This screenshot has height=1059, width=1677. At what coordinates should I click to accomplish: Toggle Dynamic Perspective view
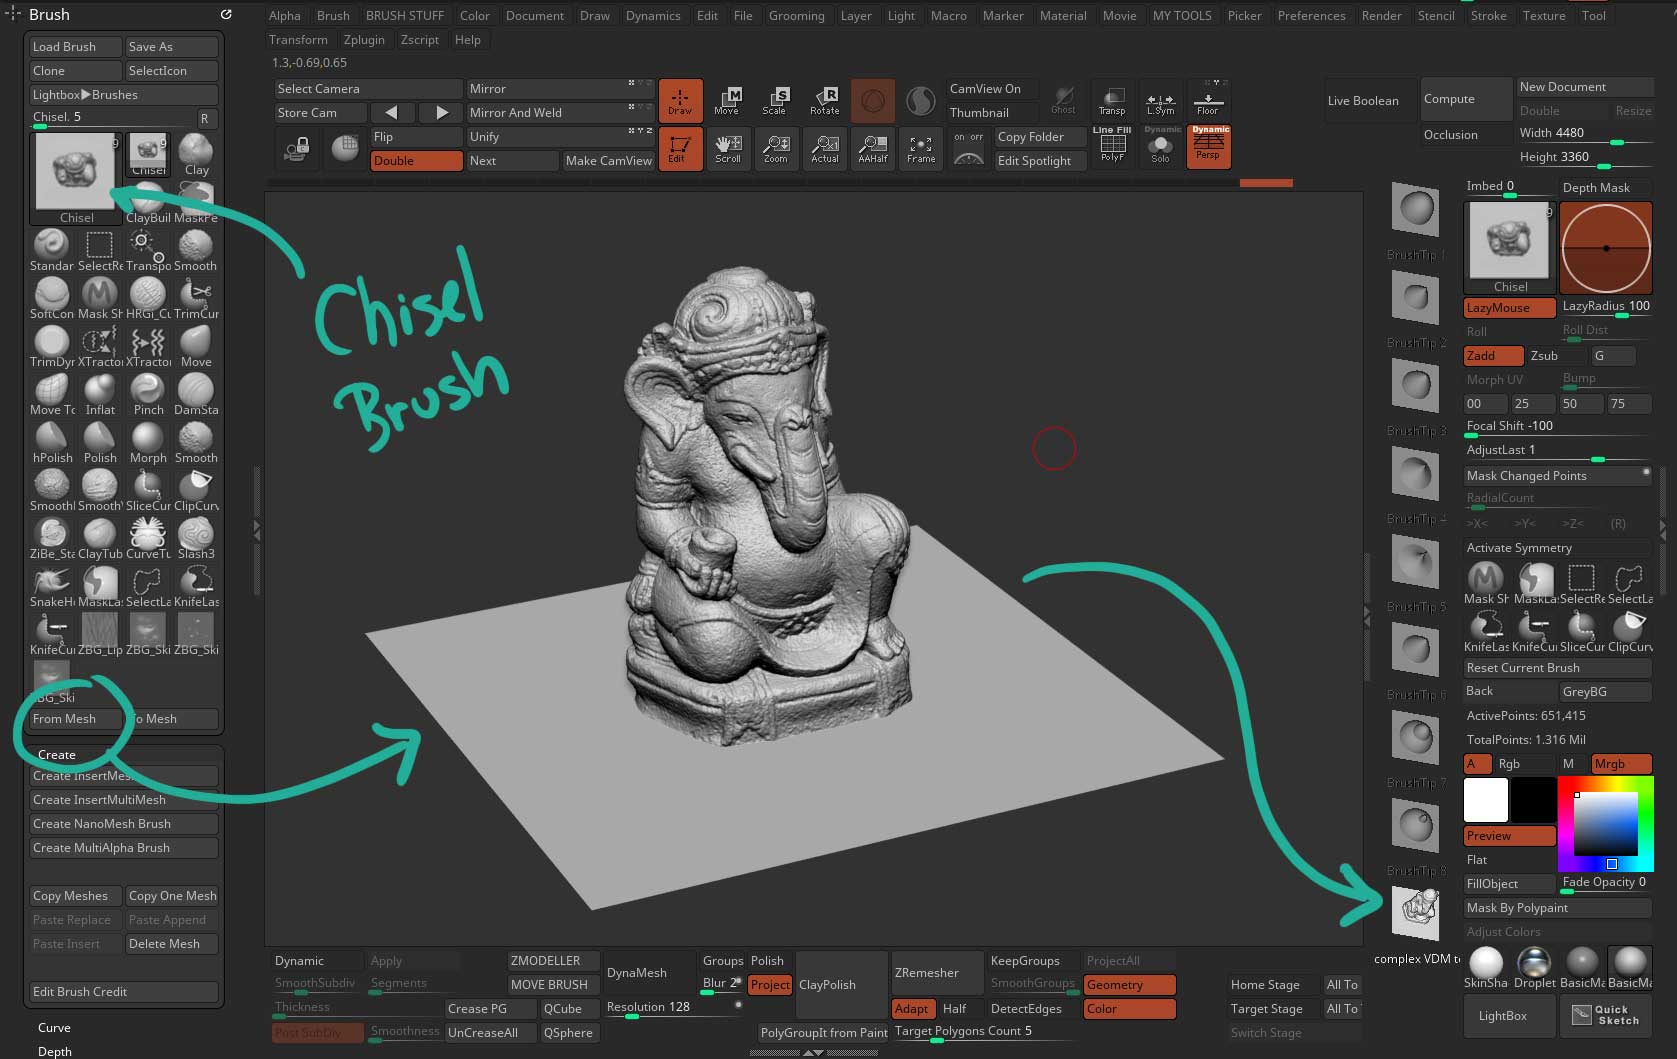point(1209,146)
